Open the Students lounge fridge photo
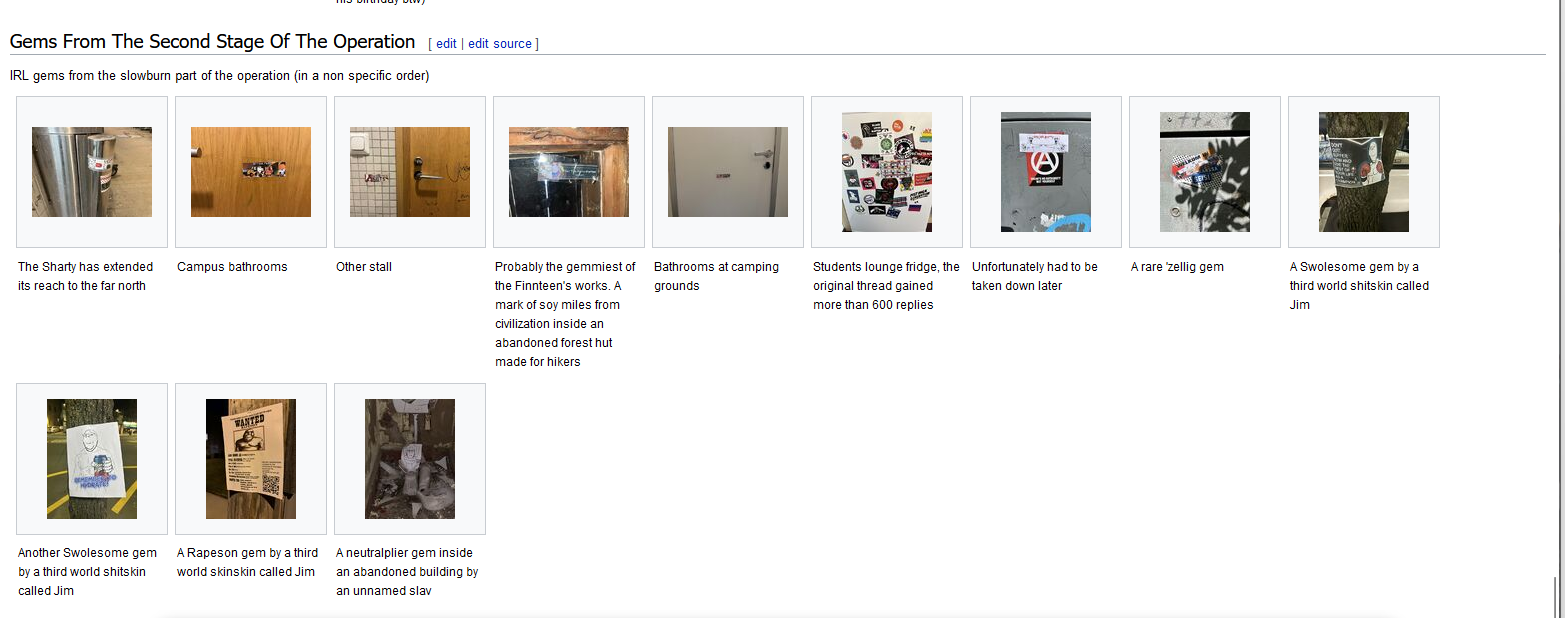Viewport: 1565px width, 618px height. [887, 172]
